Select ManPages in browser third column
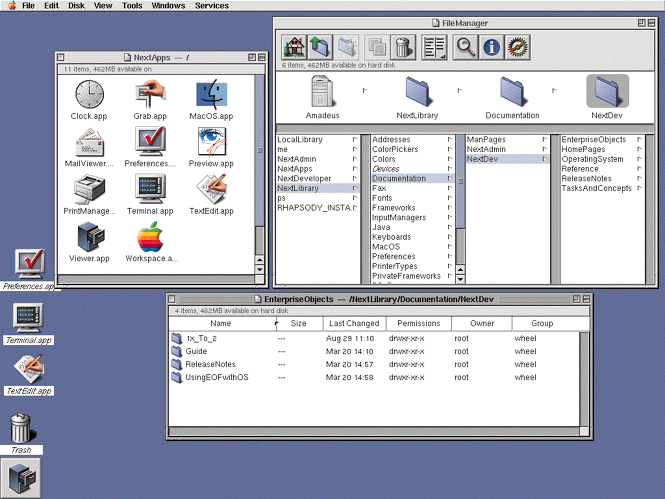The height and width of the screenshot is (499, 665). click(507, 139)
